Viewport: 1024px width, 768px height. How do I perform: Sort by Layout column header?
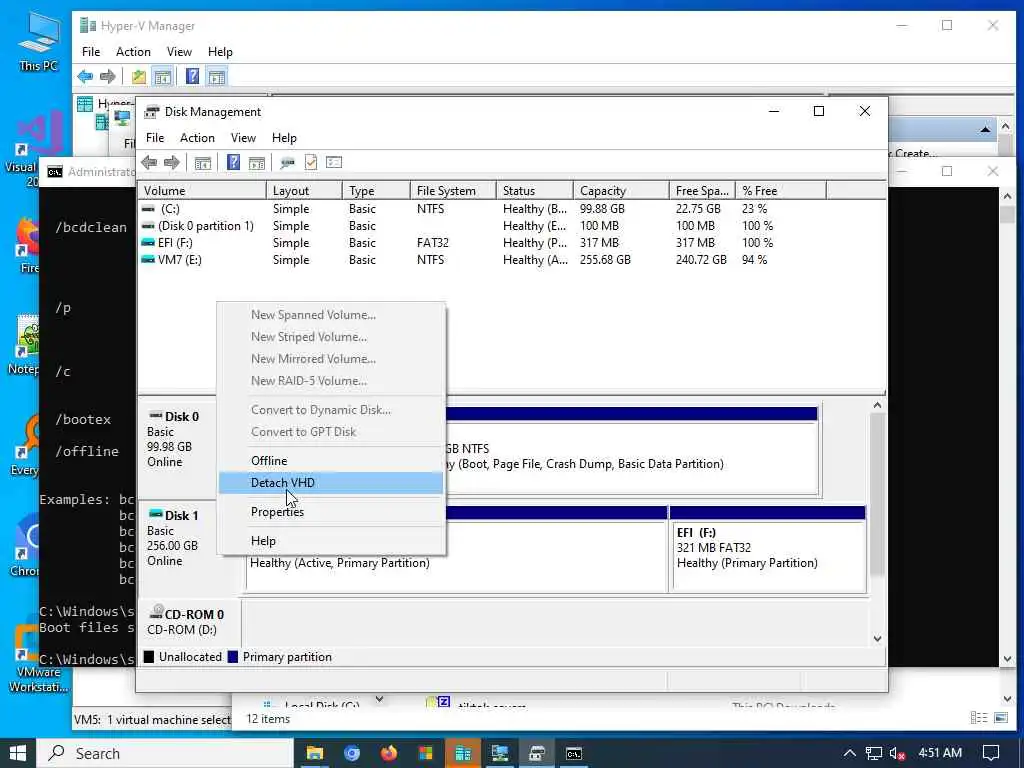coord(304,191)
